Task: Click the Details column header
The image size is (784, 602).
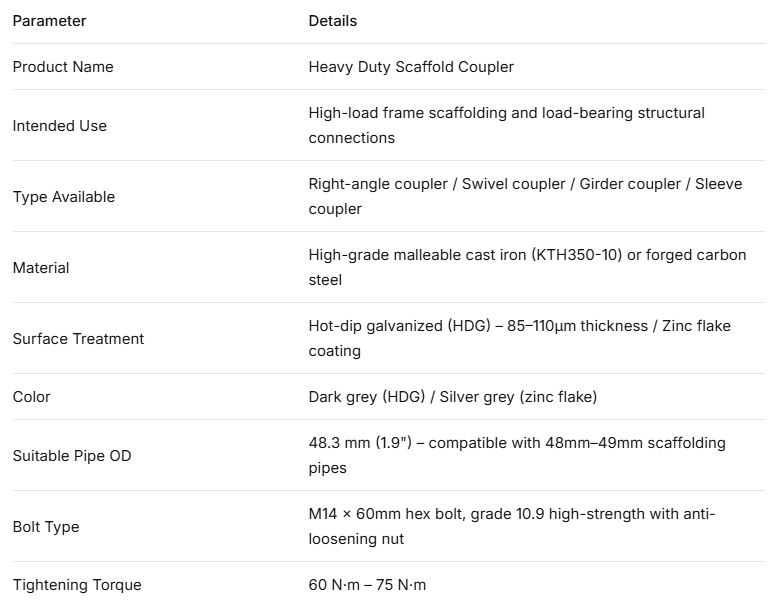Action: (x=332, y=21)
